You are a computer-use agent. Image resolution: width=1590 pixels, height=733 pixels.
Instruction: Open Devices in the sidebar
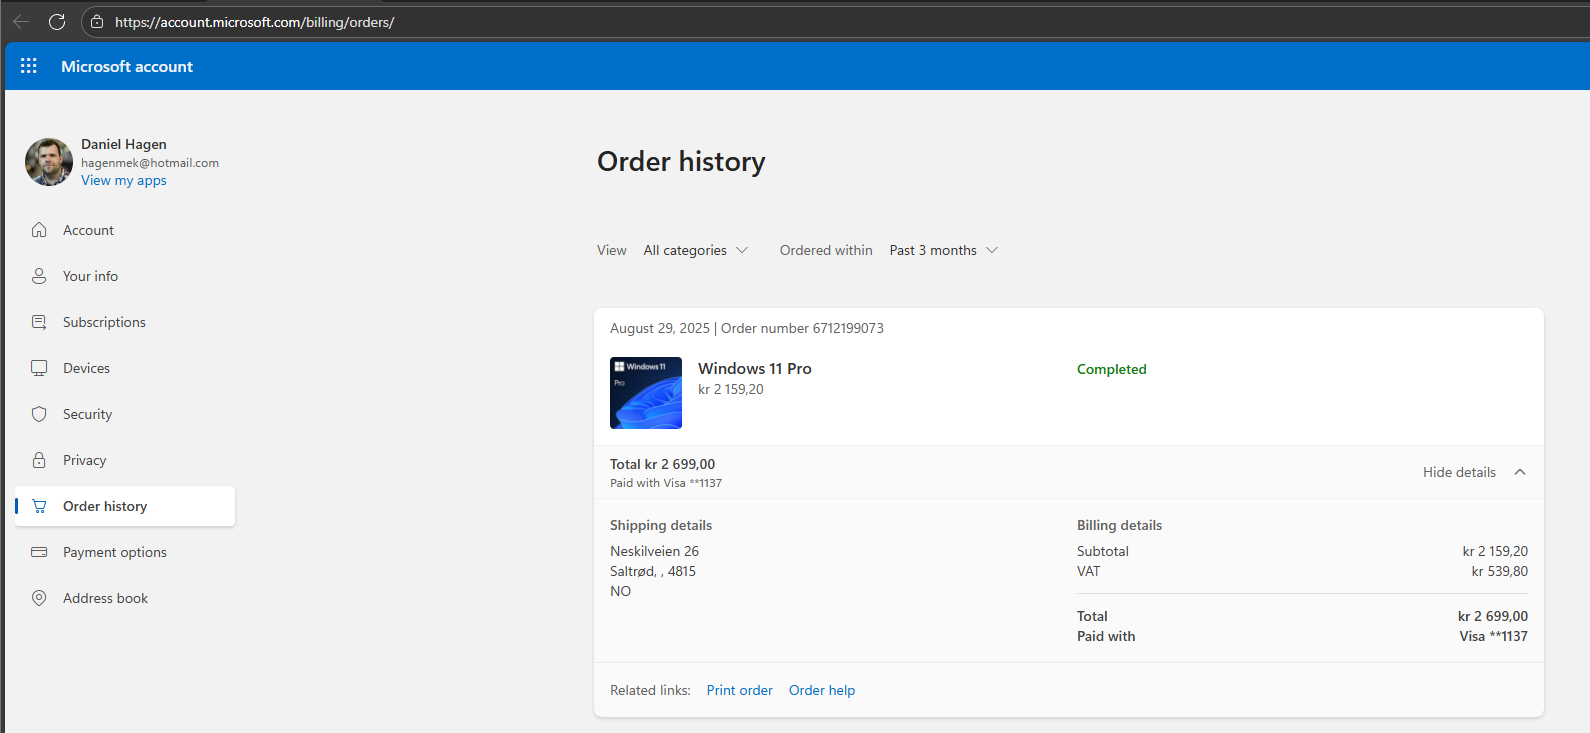[x=125, y=368]
